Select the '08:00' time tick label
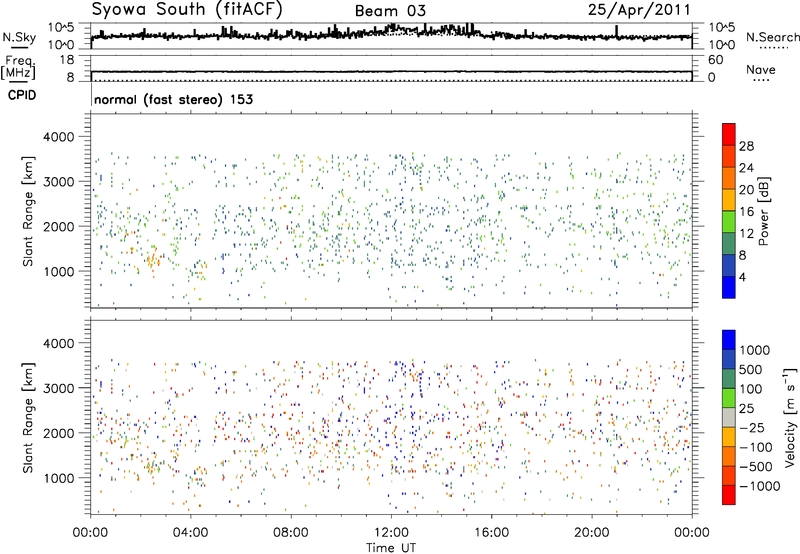 click(290, 533)
